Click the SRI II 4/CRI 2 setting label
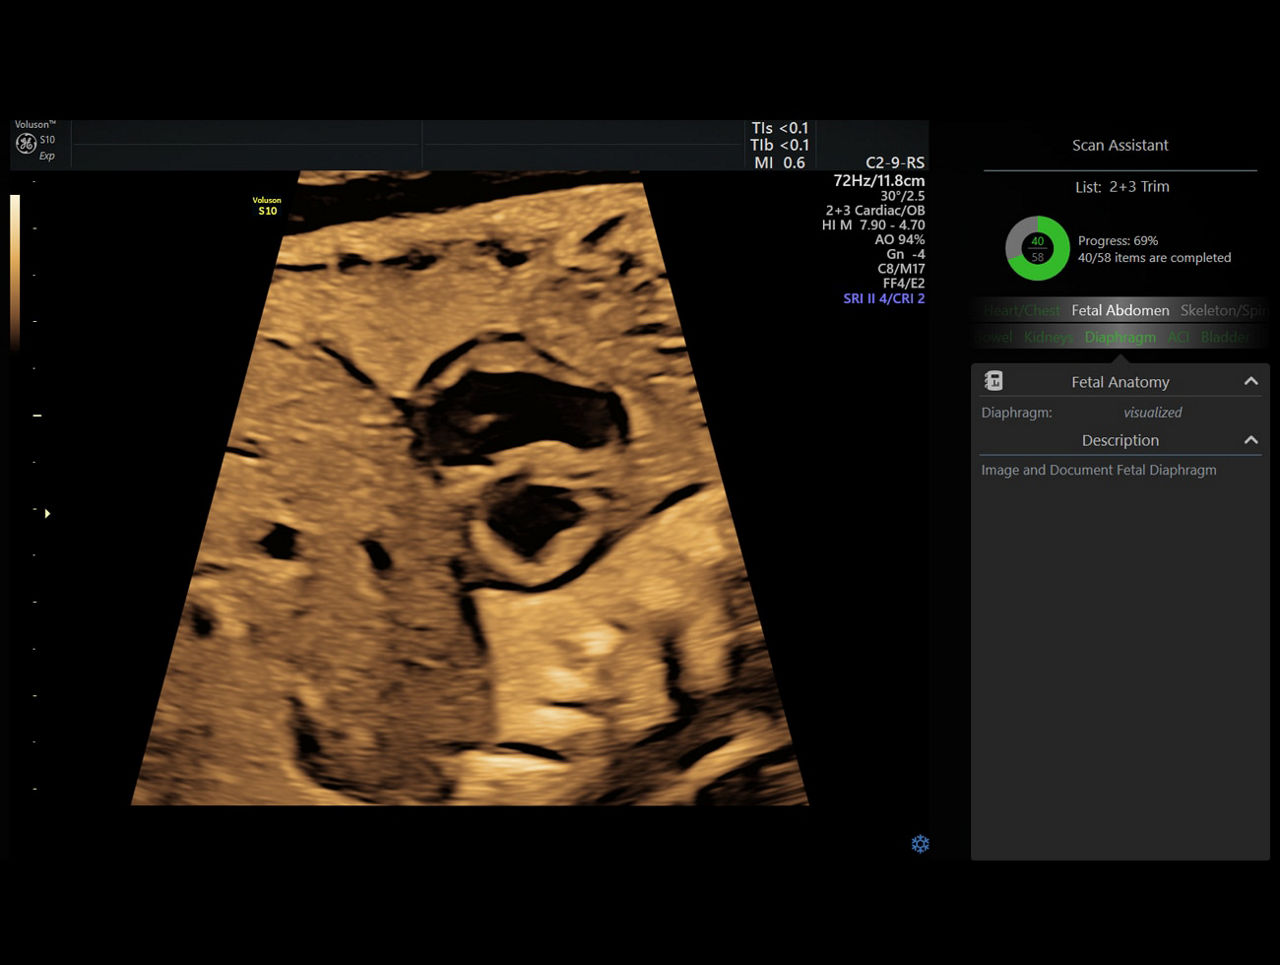The width and height of the screenshot is (1280, 965). coord(884,298)
